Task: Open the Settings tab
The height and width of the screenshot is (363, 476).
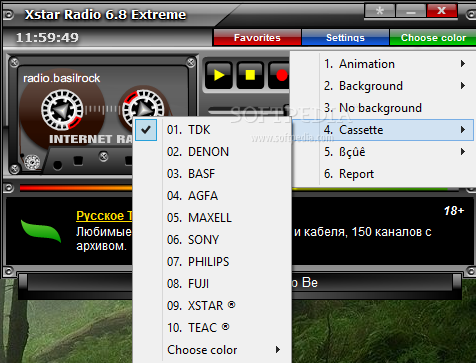Action: coord(345,38)
